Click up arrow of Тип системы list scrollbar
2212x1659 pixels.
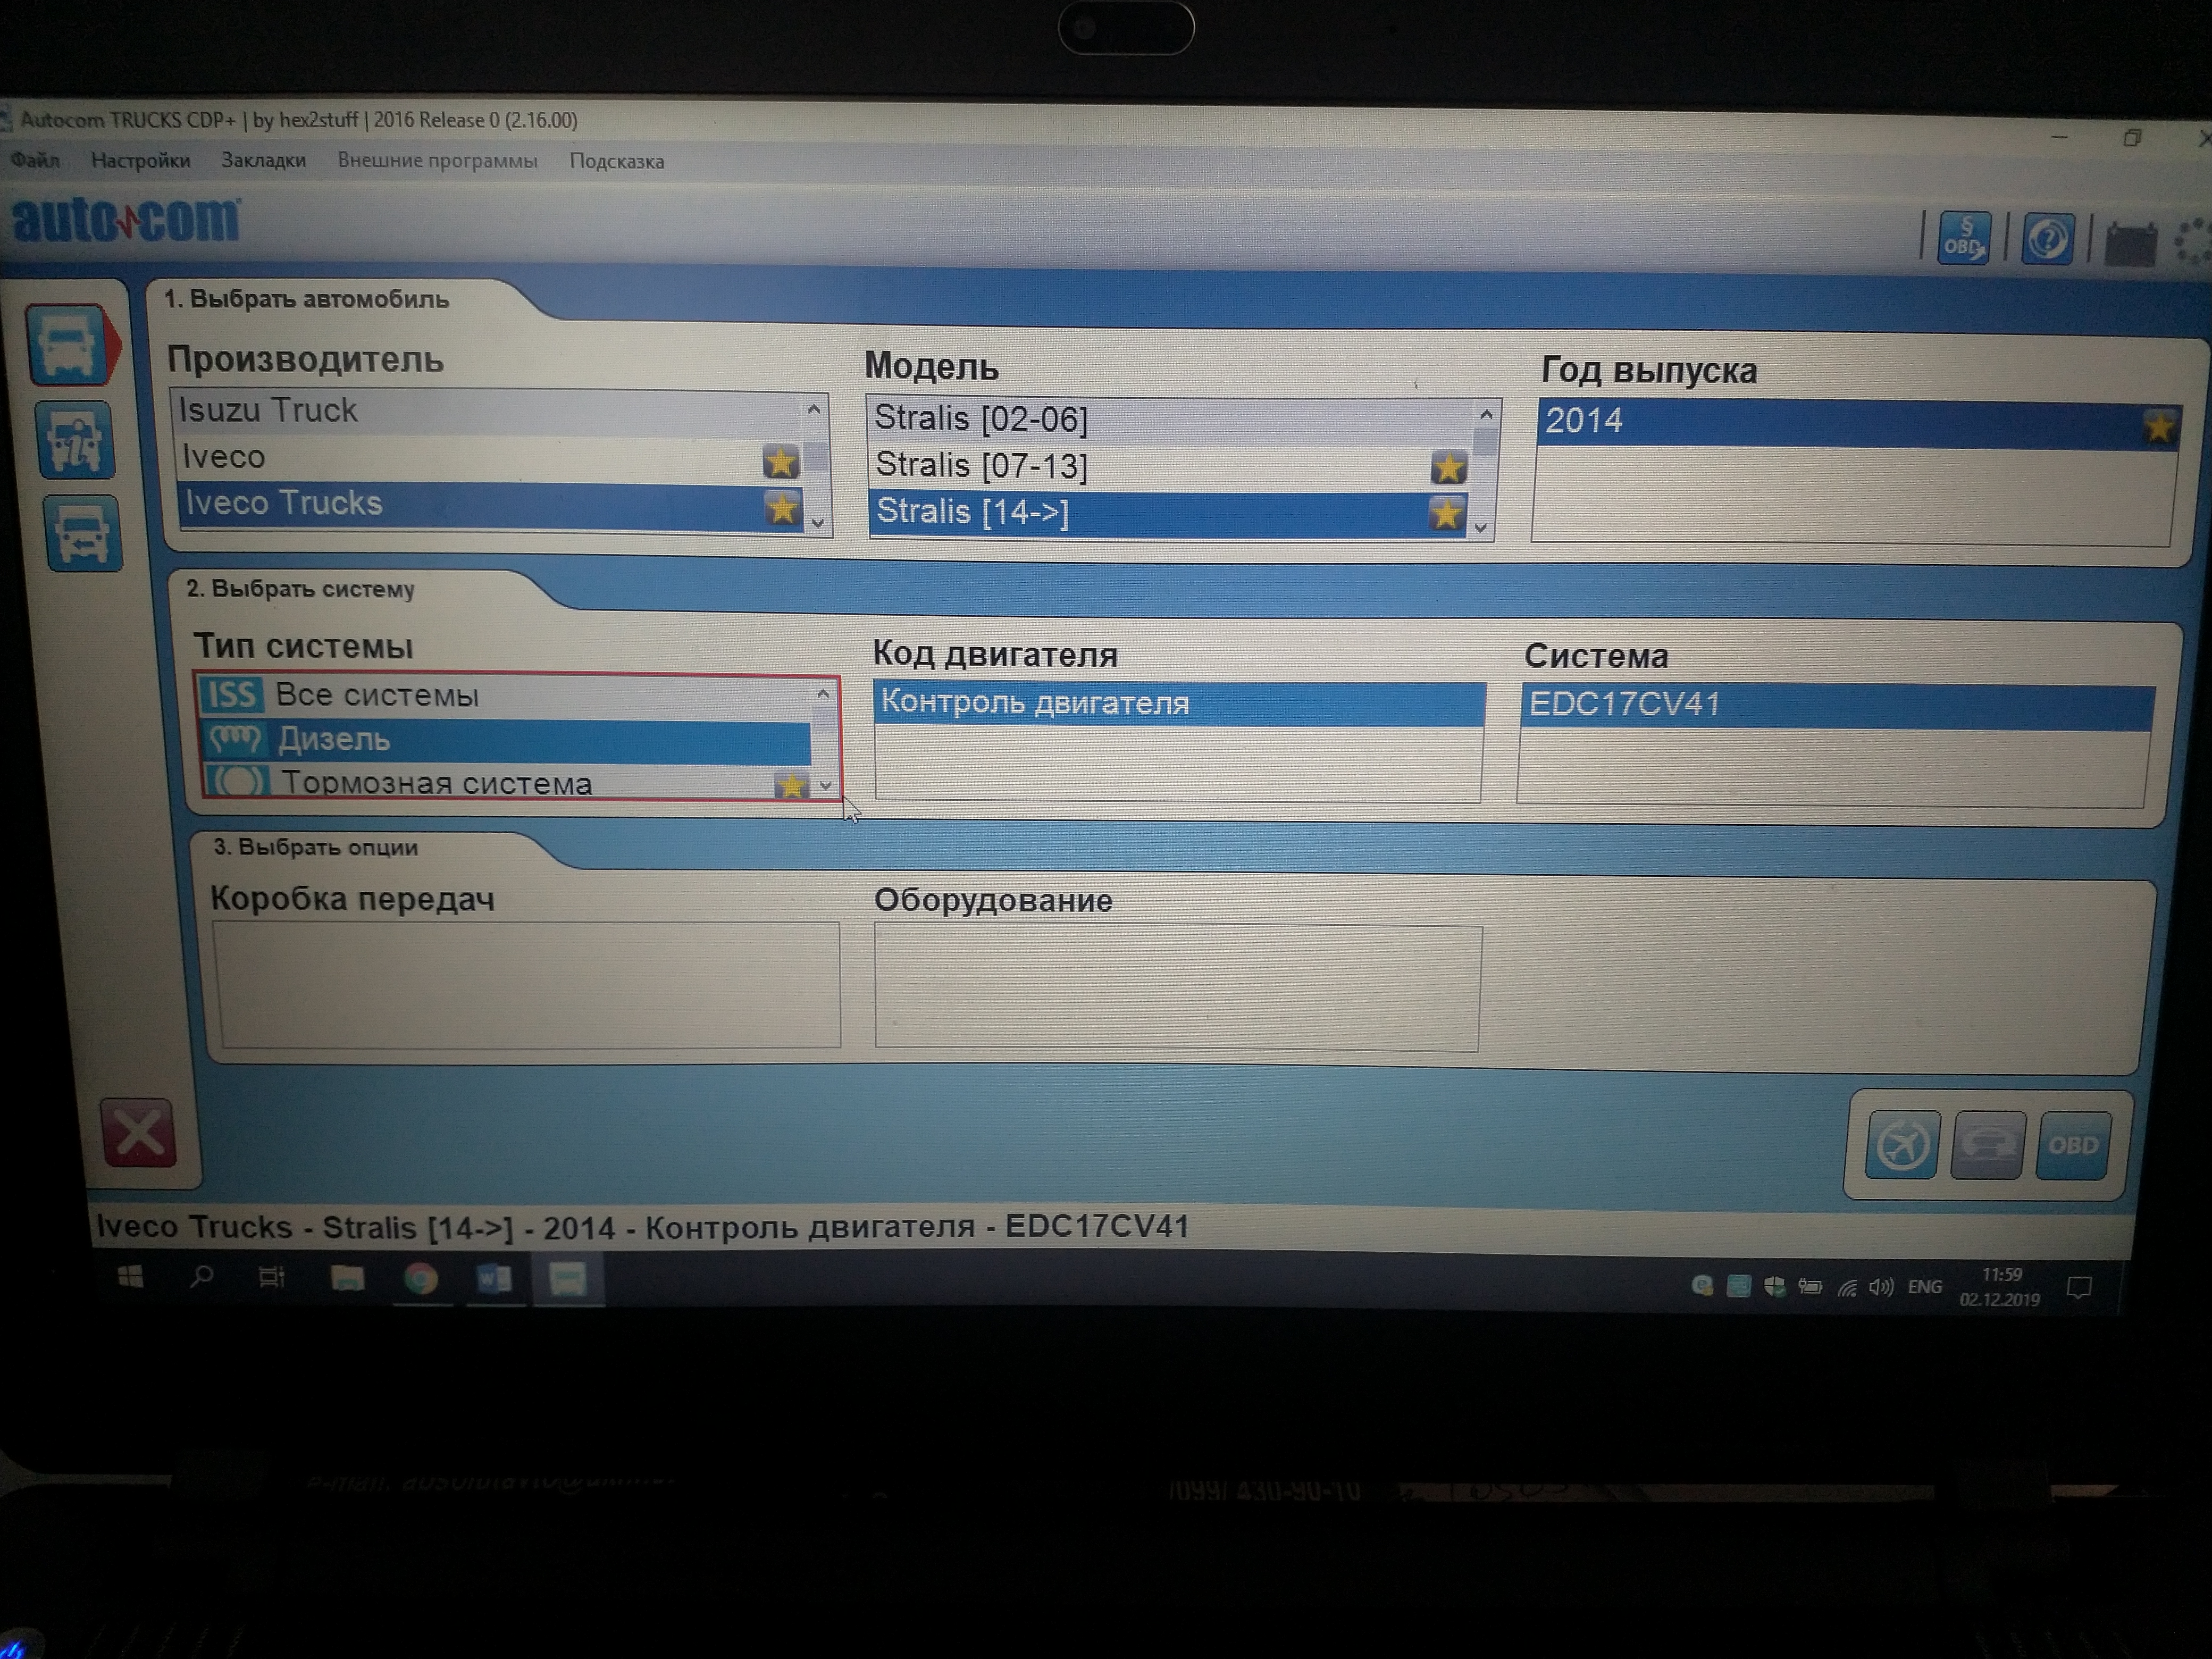tap(823, 693)
